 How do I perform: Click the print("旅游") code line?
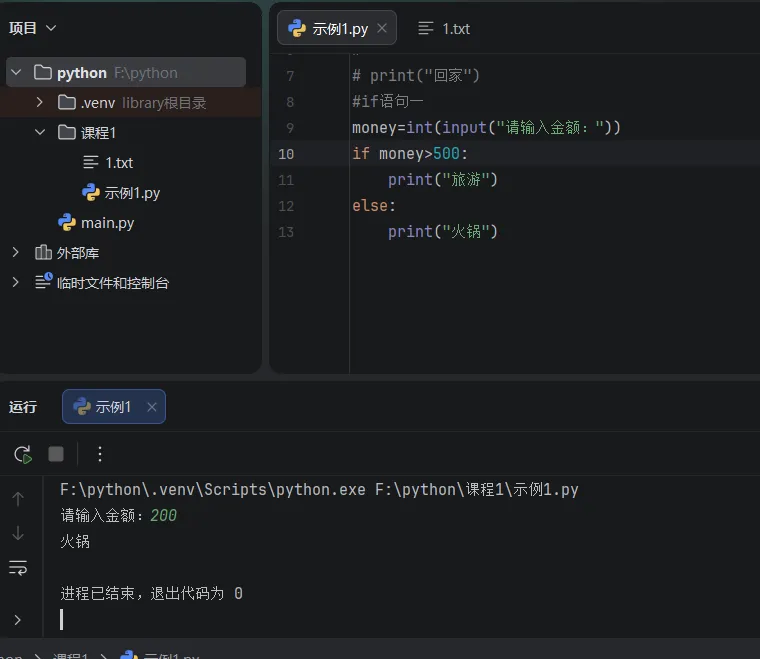tap(443, 180)
